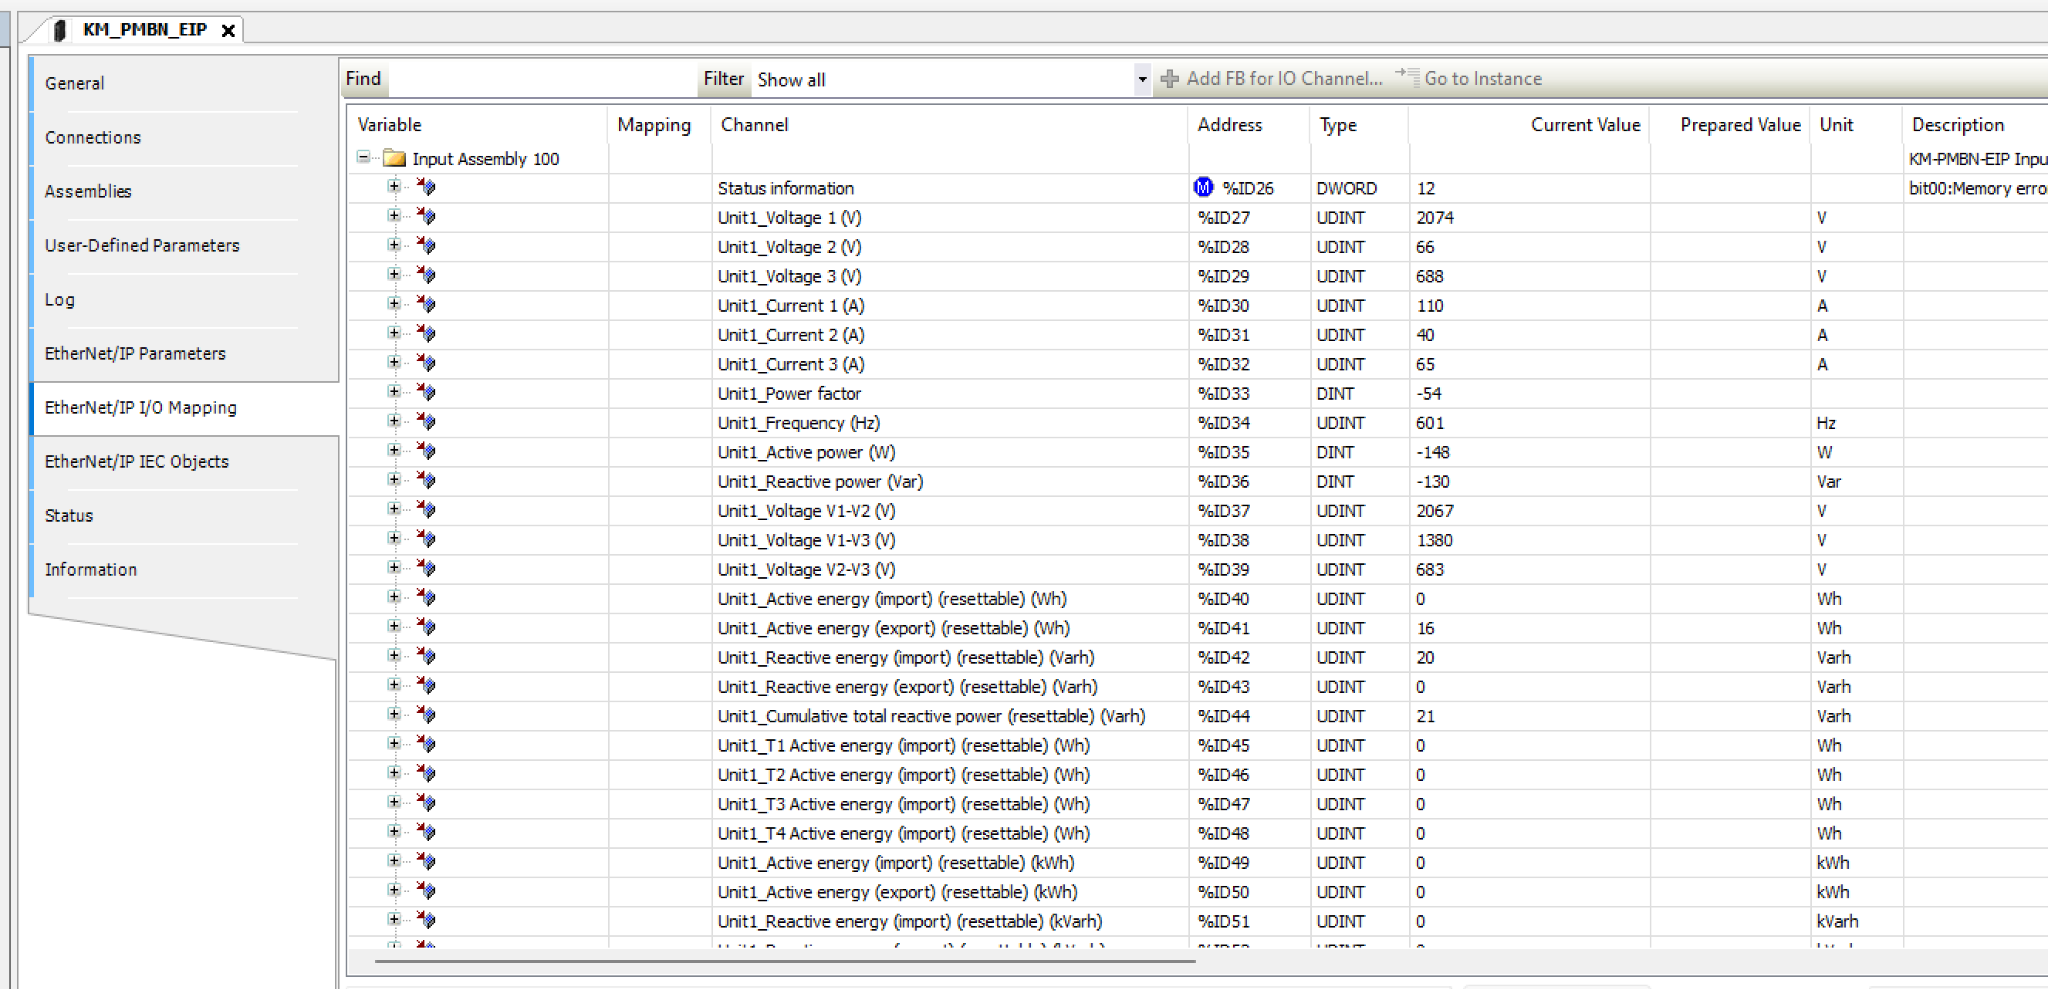
Task: Click the Input Assembly 100 folder icon
Action: click(394, 159)
